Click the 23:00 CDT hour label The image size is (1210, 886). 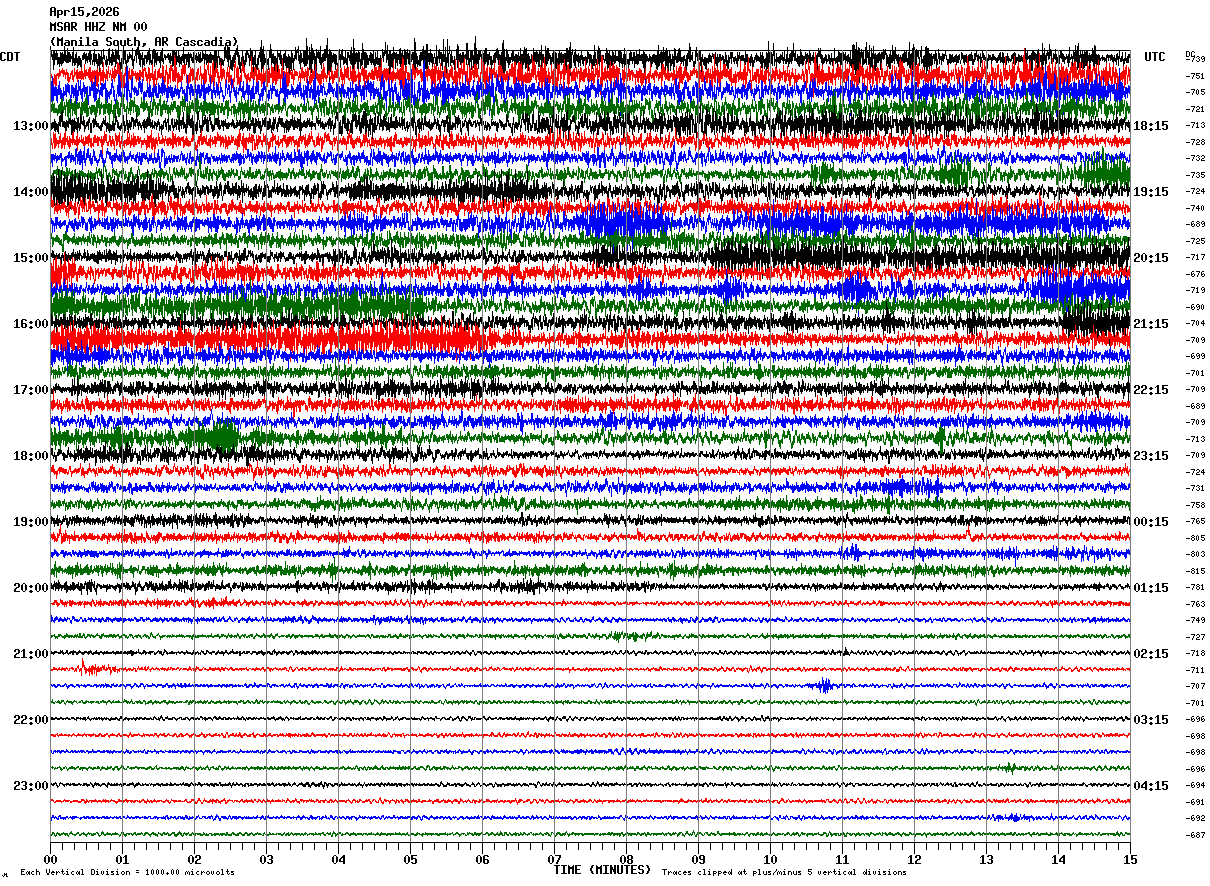click(31, 785)
